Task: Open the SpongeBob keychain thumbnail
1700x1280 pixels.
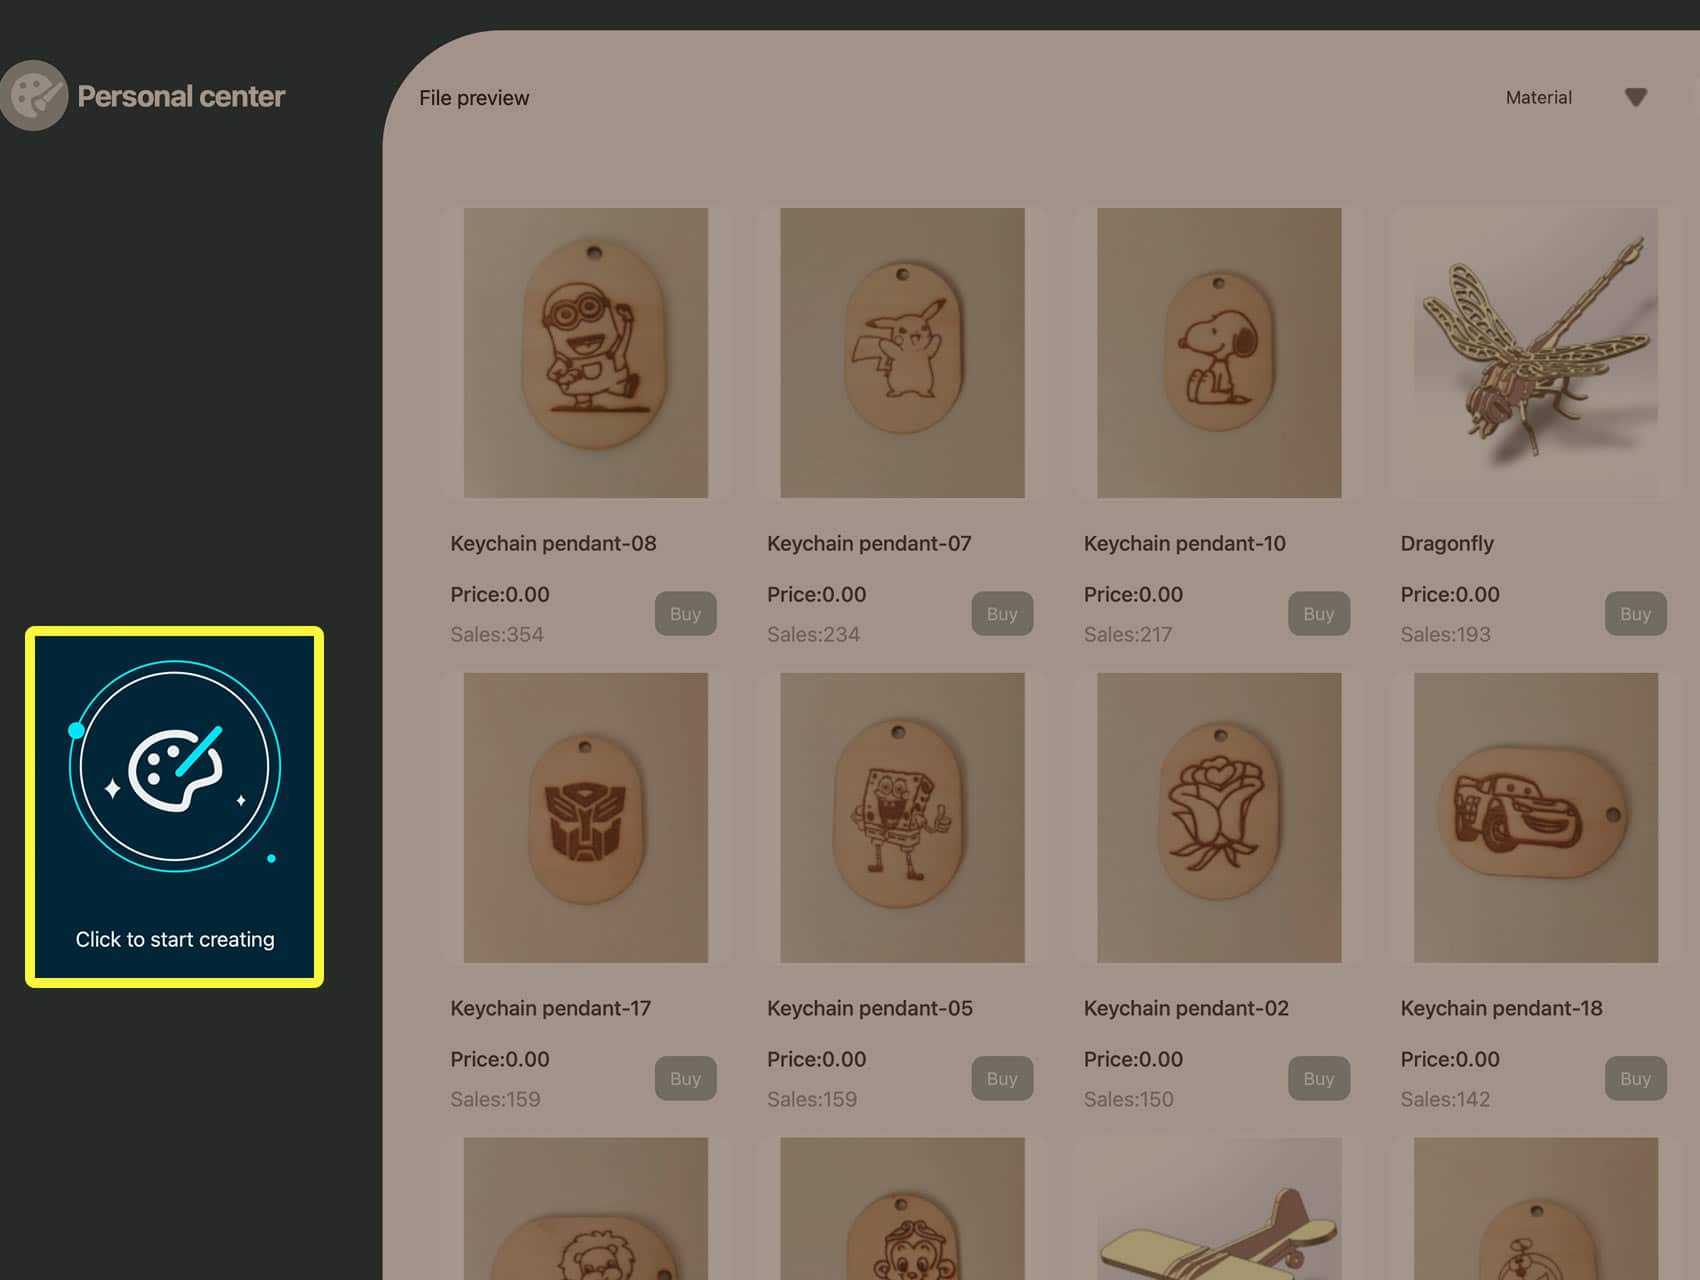Action: point(902,818)
